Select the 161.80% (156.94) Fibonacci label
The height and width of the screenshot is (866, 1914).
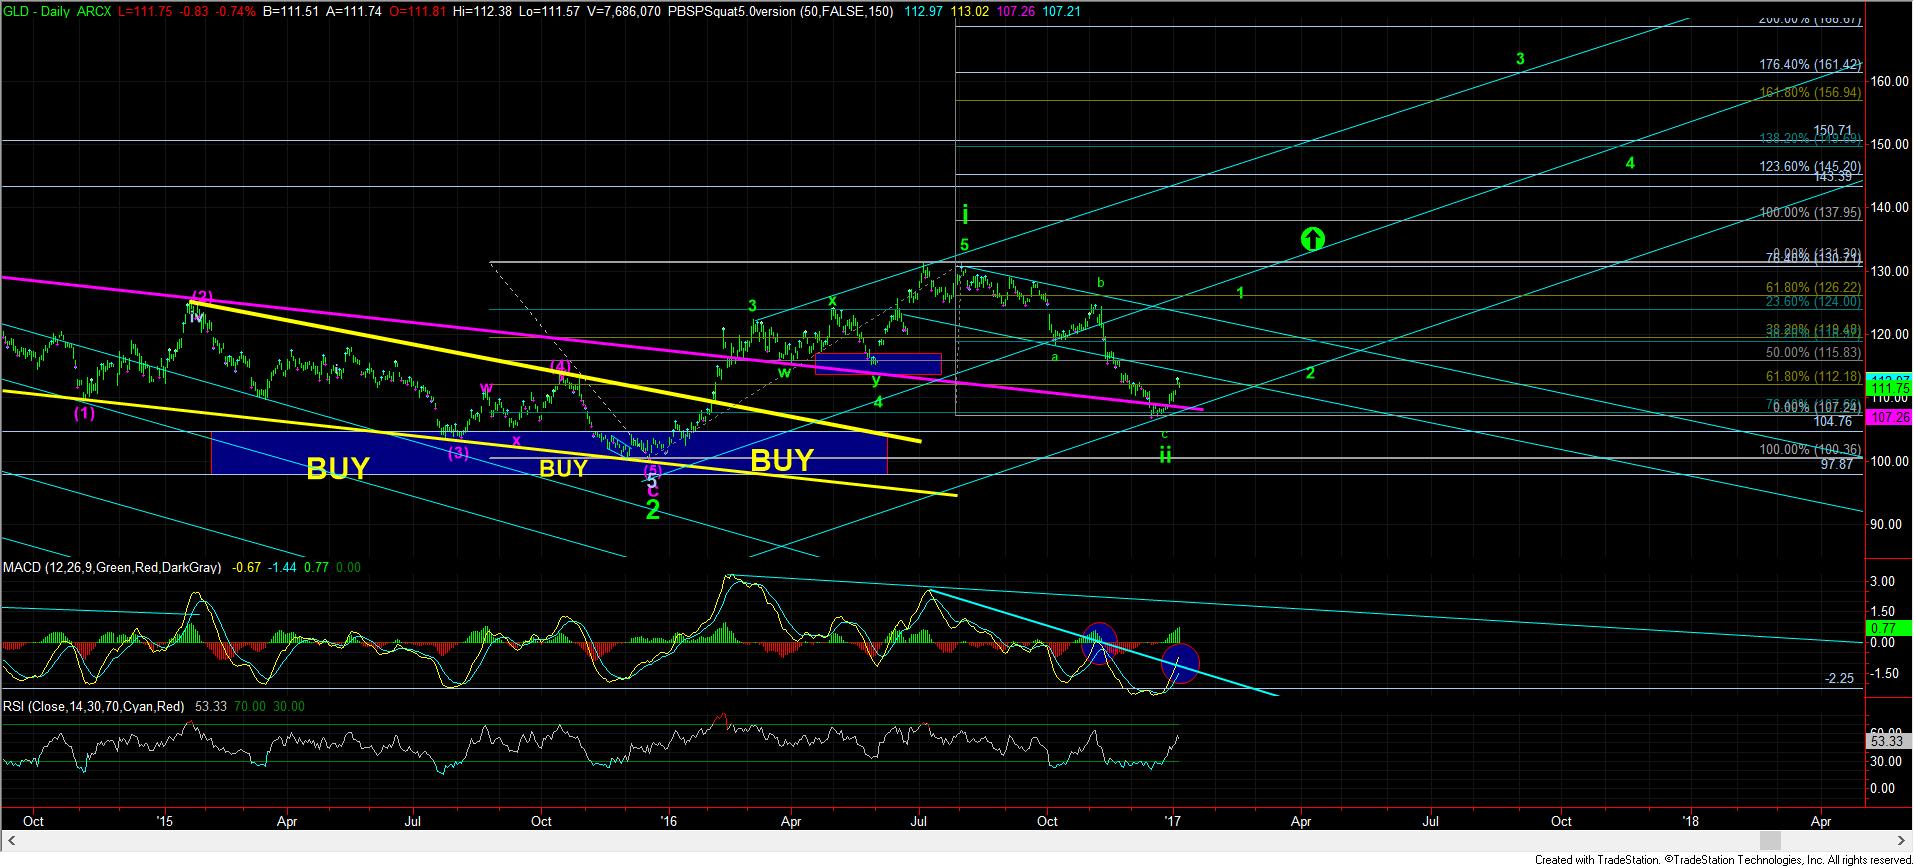coord(1811,92)
